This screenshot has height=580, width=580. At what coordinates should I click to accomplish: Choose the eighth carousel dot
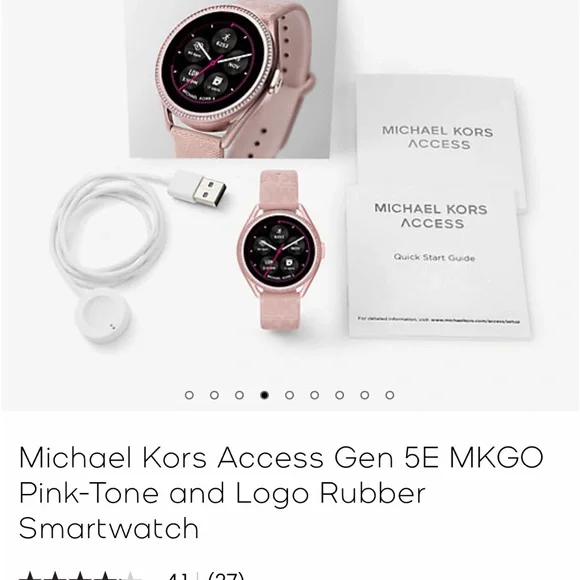pos(365,395)
